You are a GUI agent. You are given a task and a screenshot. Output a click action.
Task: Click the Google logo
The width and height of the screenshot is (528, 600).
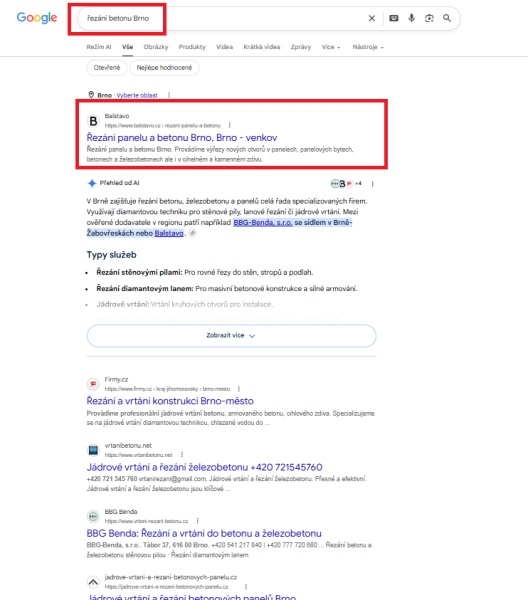pyautogui.click(x=37, y=18)
